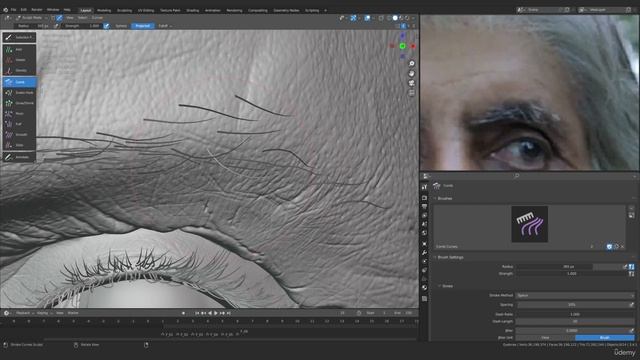Image resolution: width=640 pixels, height=360 pixels.
Task: Collapse the Brushes panel
Action: [x=444, y=199]
